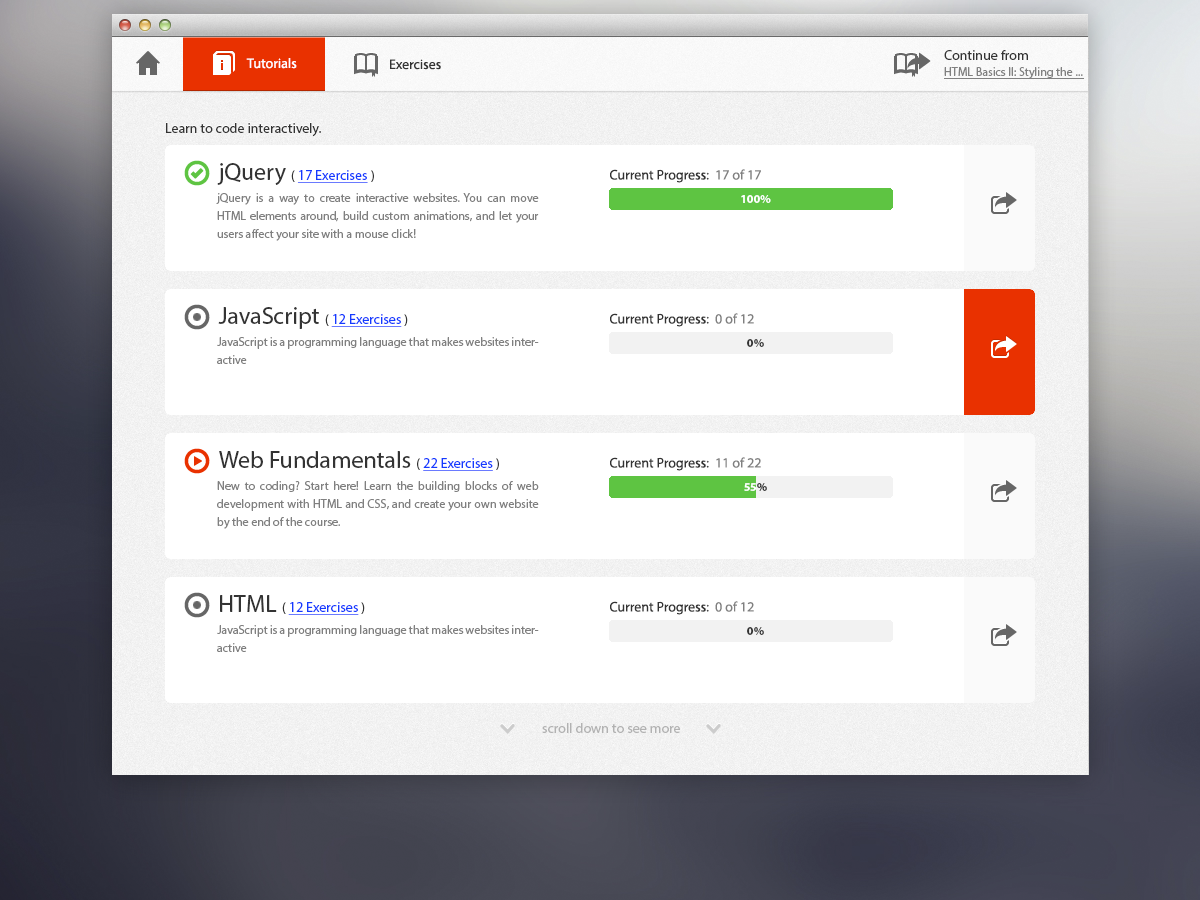Switch to the Exercises tab
This screenshot has height=900, width=1200.
click(x=397, y=64)
